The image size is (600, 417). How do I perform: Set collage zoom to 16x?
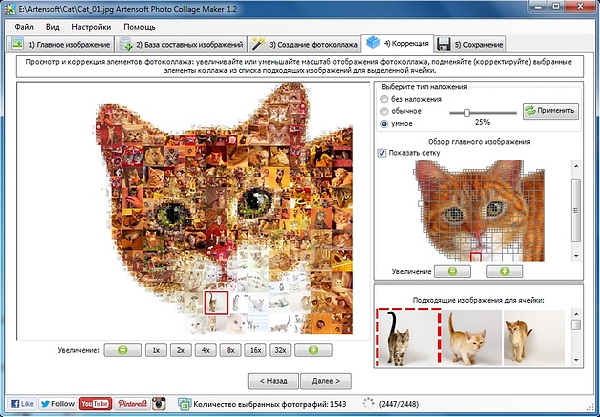point(255,350)
